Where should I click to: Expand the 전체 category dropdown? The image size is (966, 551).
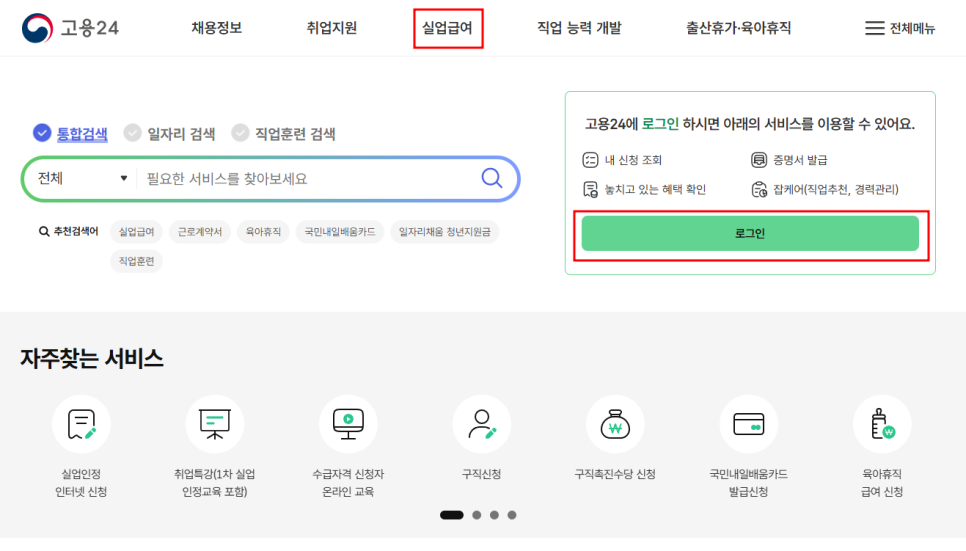82,179
